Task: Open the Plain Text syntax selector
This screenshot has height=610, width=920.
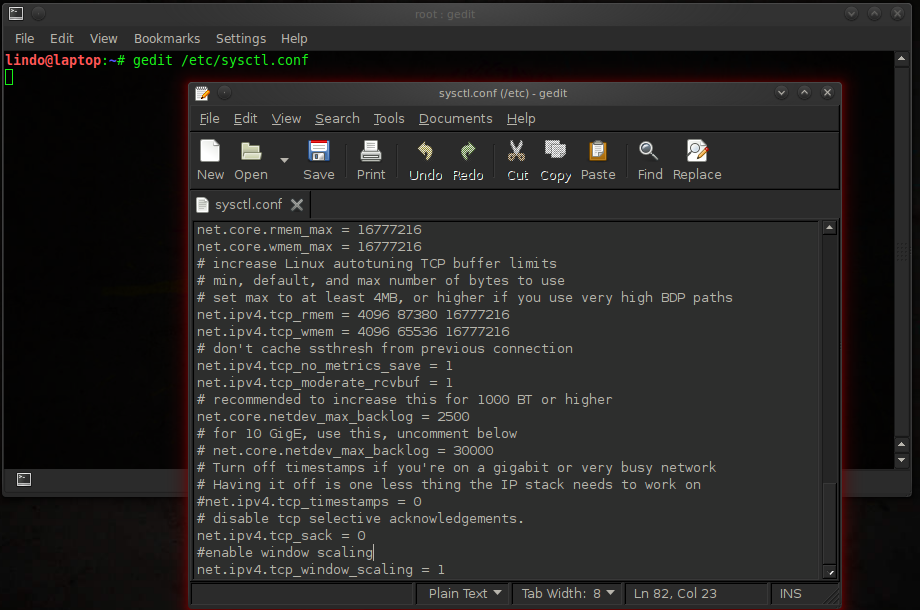Action: click(x=462, y=593)
